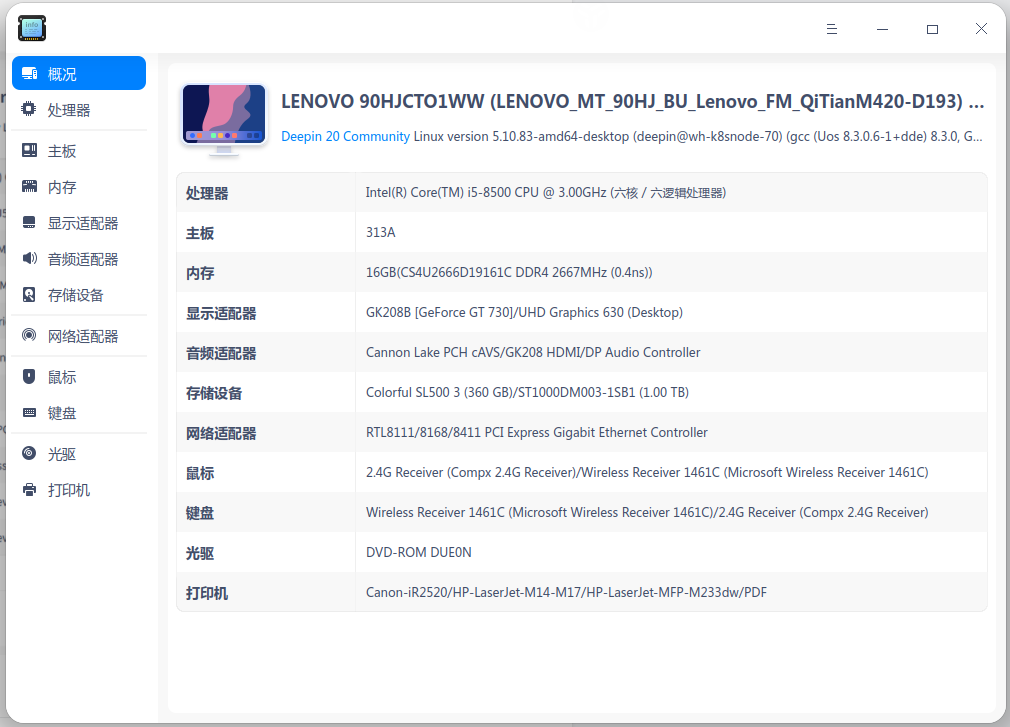The width and height of the screenshot is (1010, 727).
Task: Open the 网络适配器 network icon
Action: click(29, 335)
